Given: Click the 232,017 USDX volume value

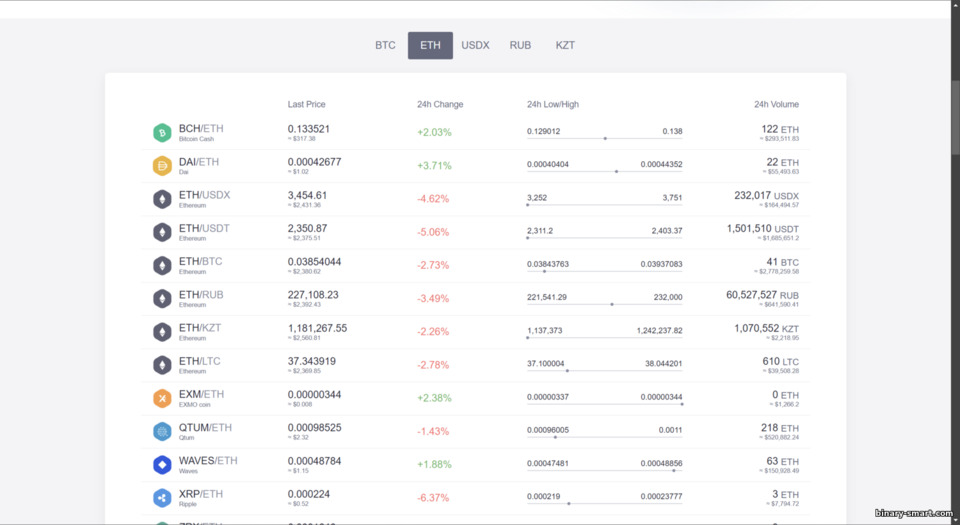Looking at the screenshot, I should coord(767,196).
